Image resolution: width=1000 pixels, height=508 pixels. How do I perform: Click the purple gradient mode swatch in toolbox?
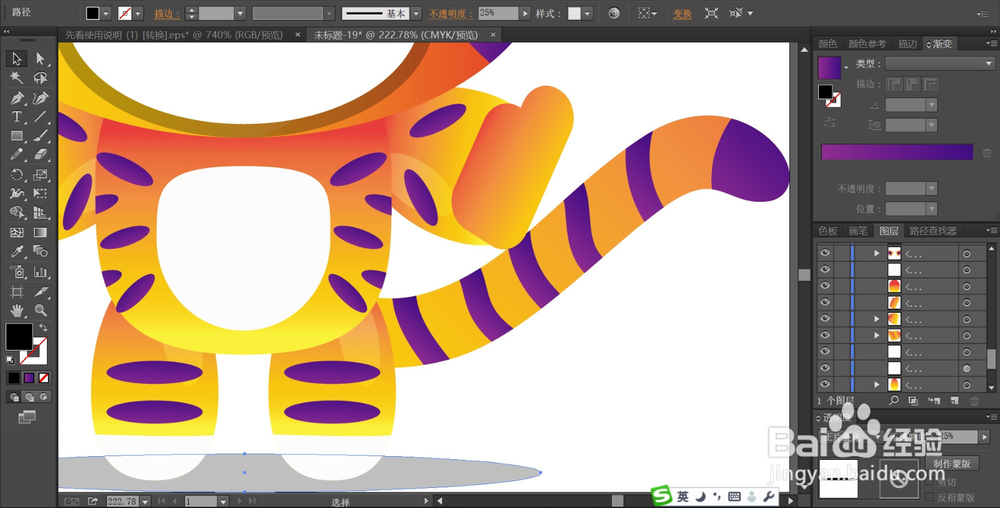(x=29, y=378)
